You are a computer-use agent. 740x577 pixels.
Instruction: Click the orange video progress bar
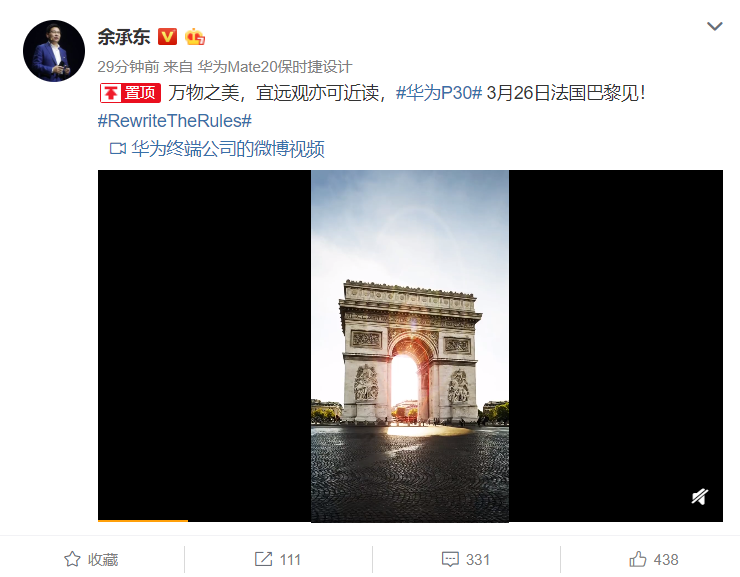pyautogui.click(x=143, y=520)
